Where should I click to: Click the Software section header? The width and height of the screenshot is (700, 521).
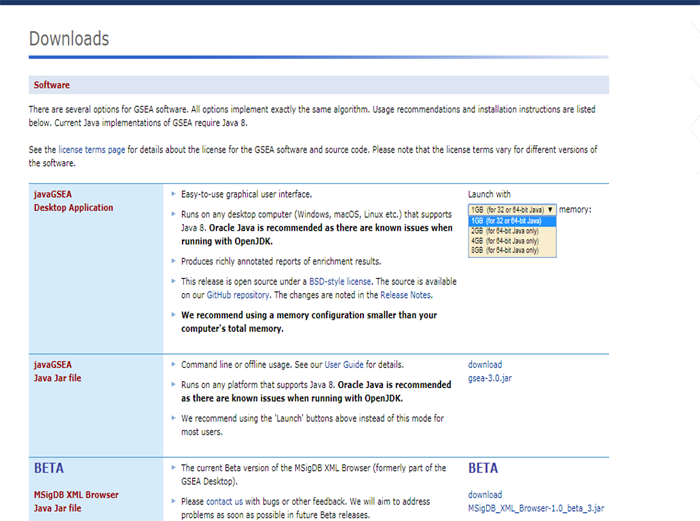point(319,85)
